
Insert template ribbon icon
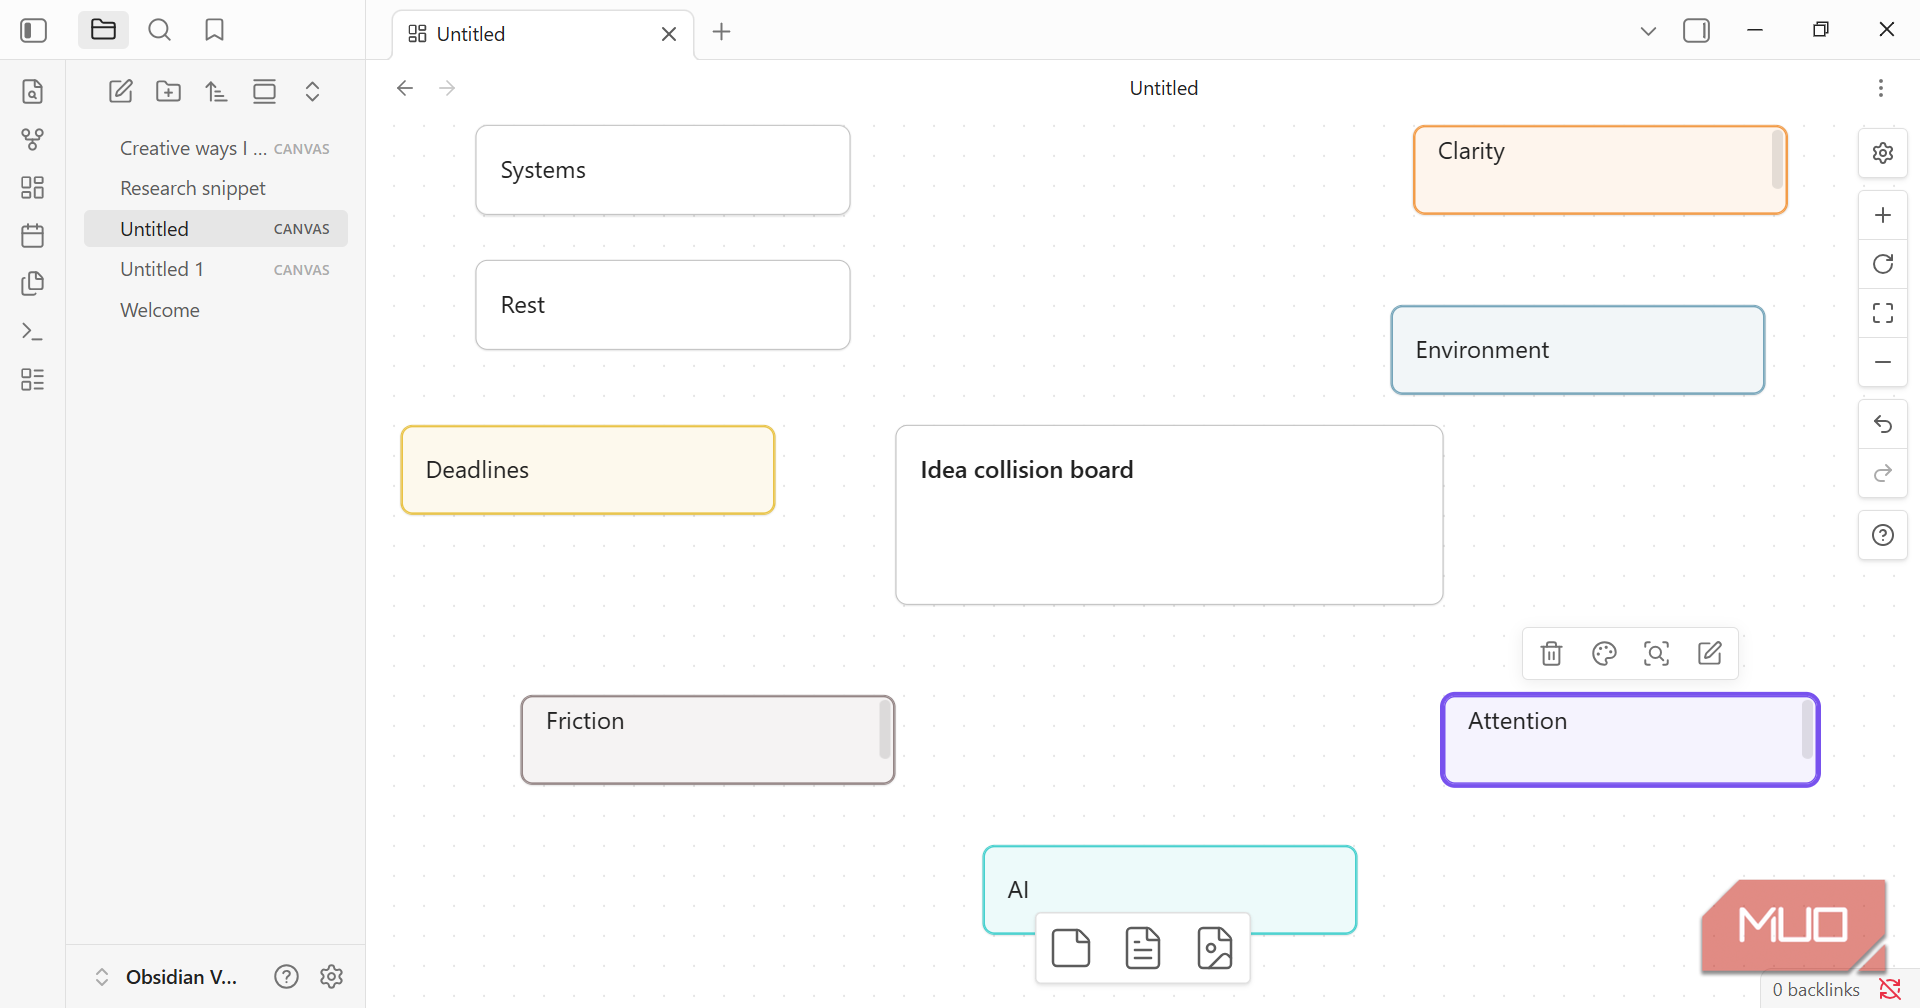tap(33, 284)
